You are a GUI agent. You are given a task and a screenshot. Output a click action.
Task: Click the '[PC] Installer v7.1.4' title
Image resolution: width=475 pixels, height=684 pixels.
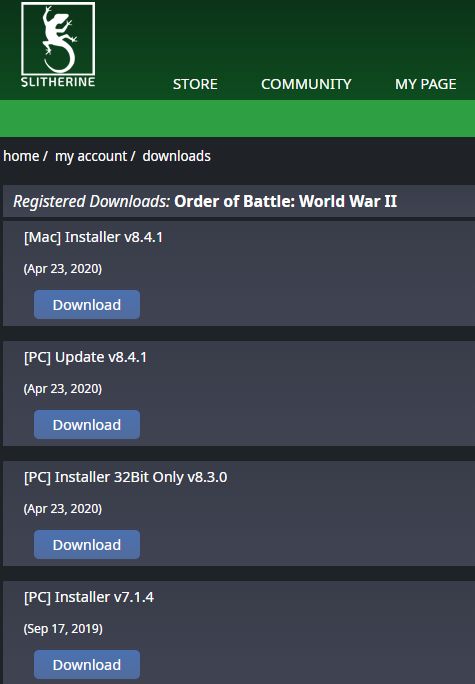click(89, 597)
